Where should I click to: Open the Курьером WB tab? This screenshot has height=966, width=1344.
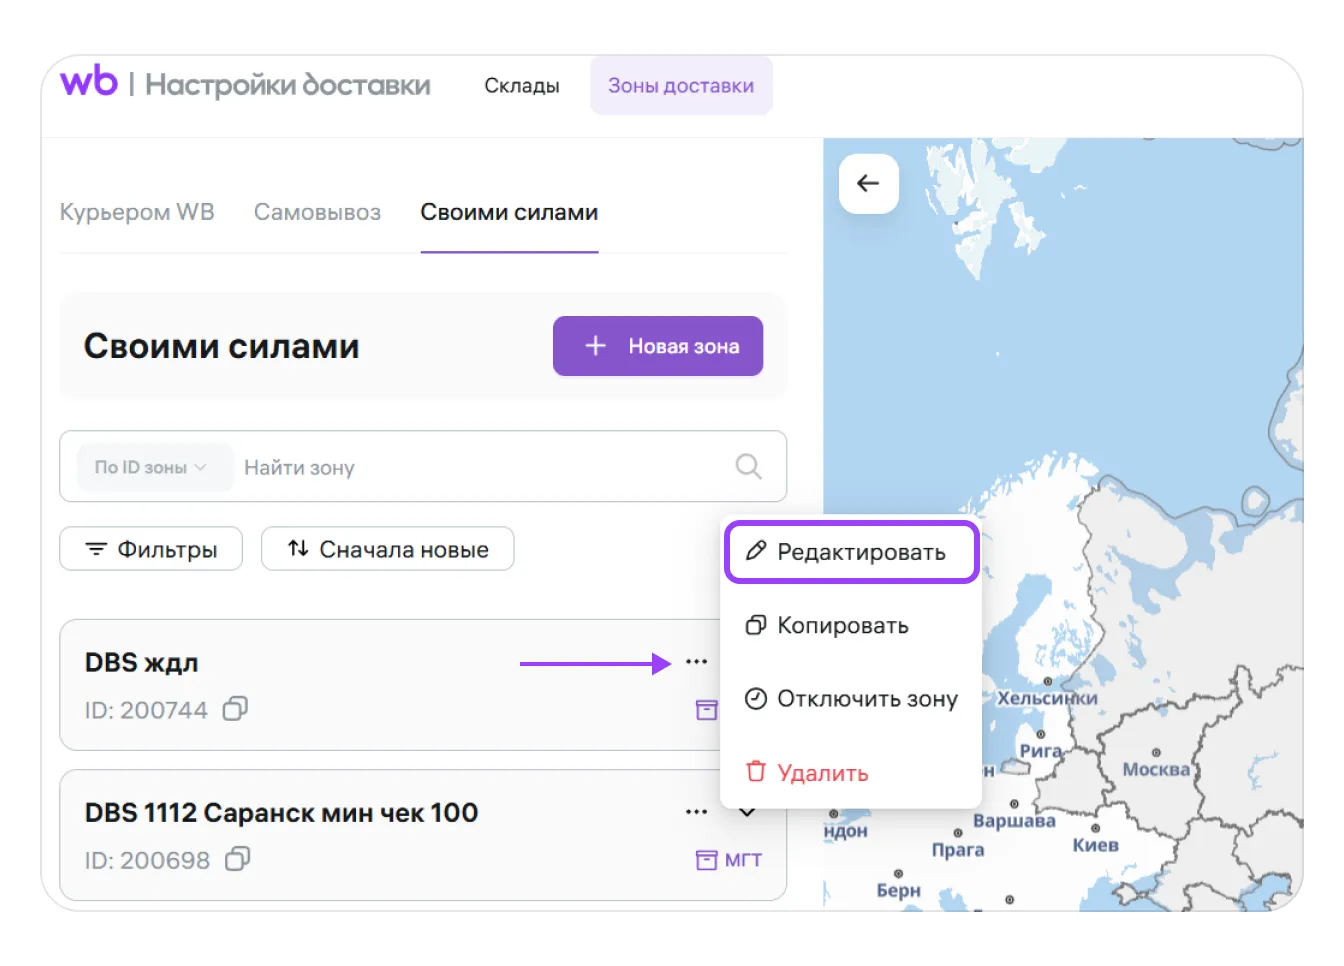point(137,212)
